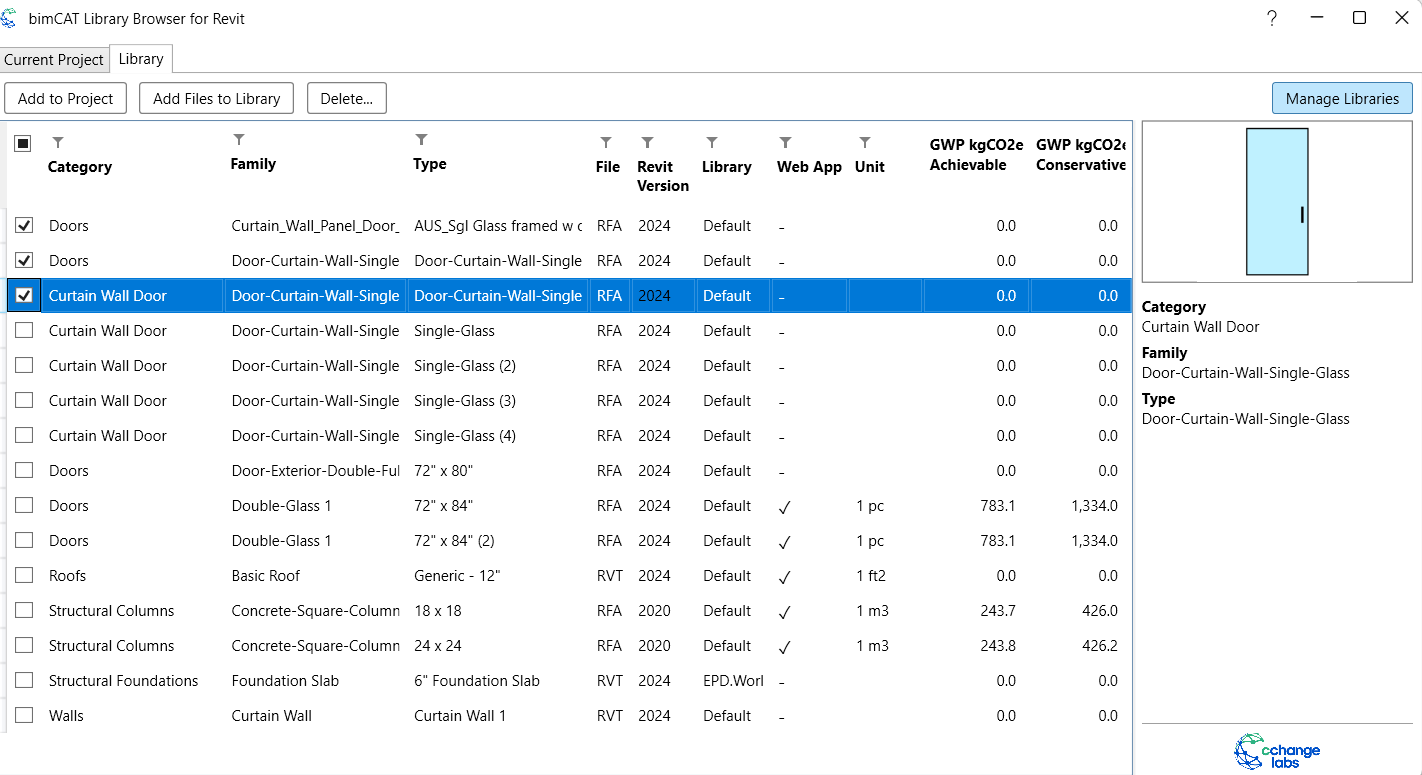The image size is (1422, 775).
Task: Uncheck the Curtain_Wall_Panel_Door row checkbox
Action: click(x=24, y=226)
